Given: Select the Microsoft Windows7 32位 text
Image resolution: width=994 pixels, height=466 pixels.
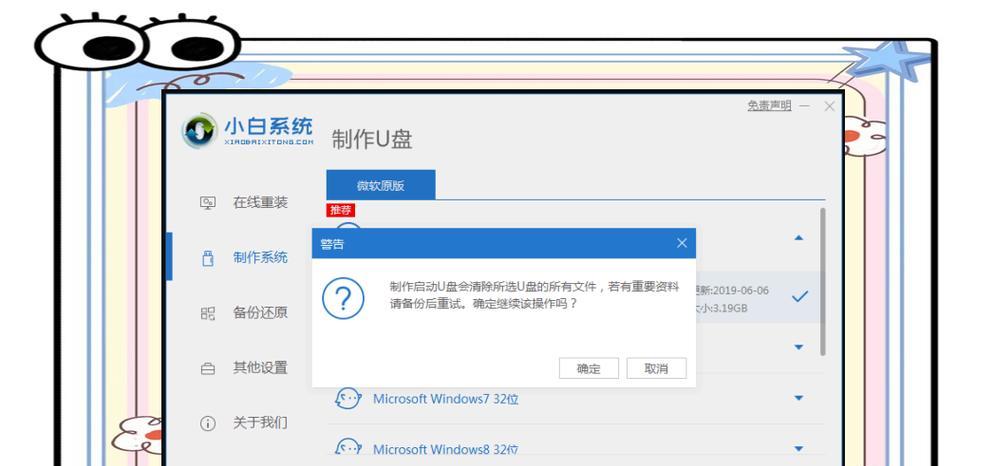Looking at the screenshot, I should (x=446, y=399).
